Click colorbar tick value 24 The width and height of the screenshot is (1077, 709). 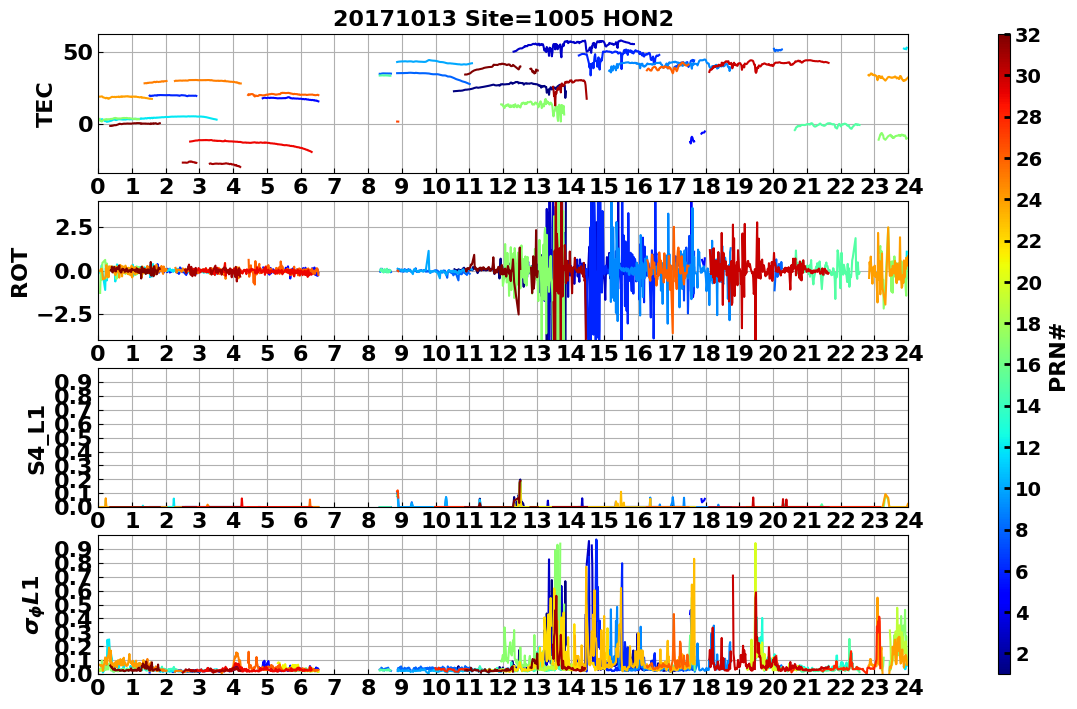point(1028,200)
